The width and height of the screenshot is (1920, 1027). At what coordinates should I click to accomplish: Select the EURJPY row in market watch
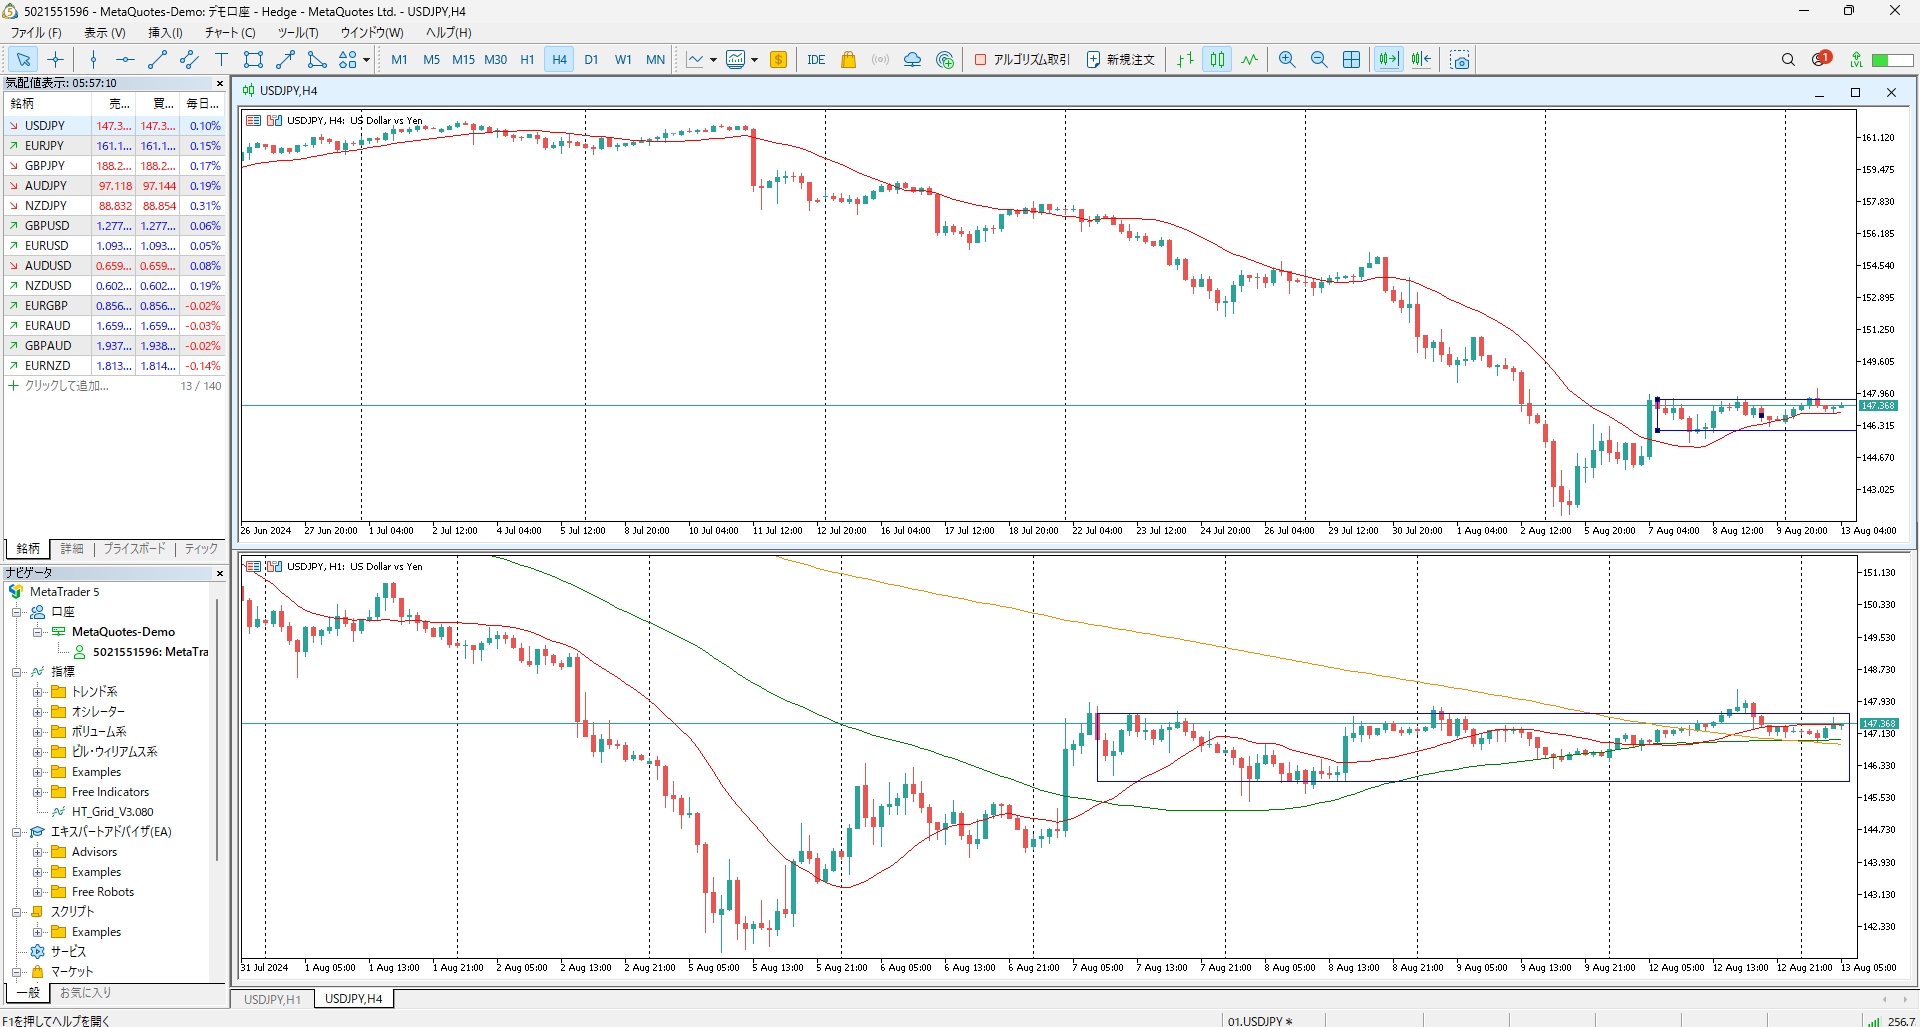click(x=45, y=146)
